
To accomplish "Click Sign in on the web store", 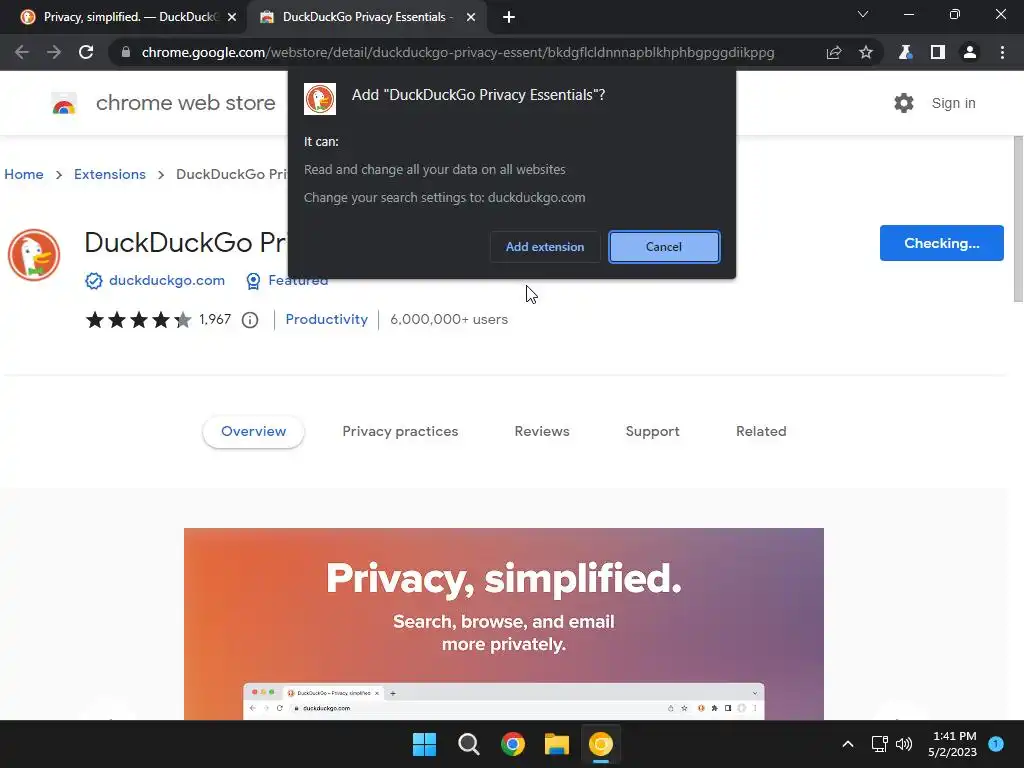I will [953, 103].
